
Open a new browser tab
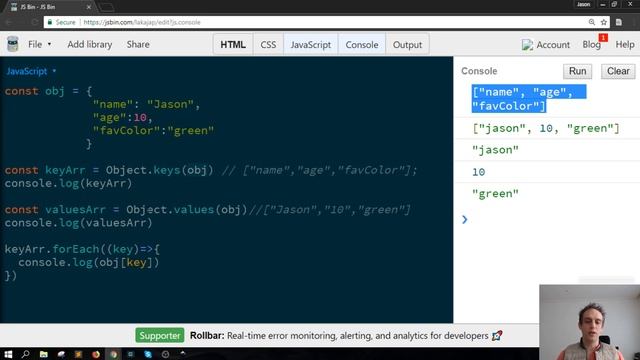pyautogui.click(x=107, y=7)
